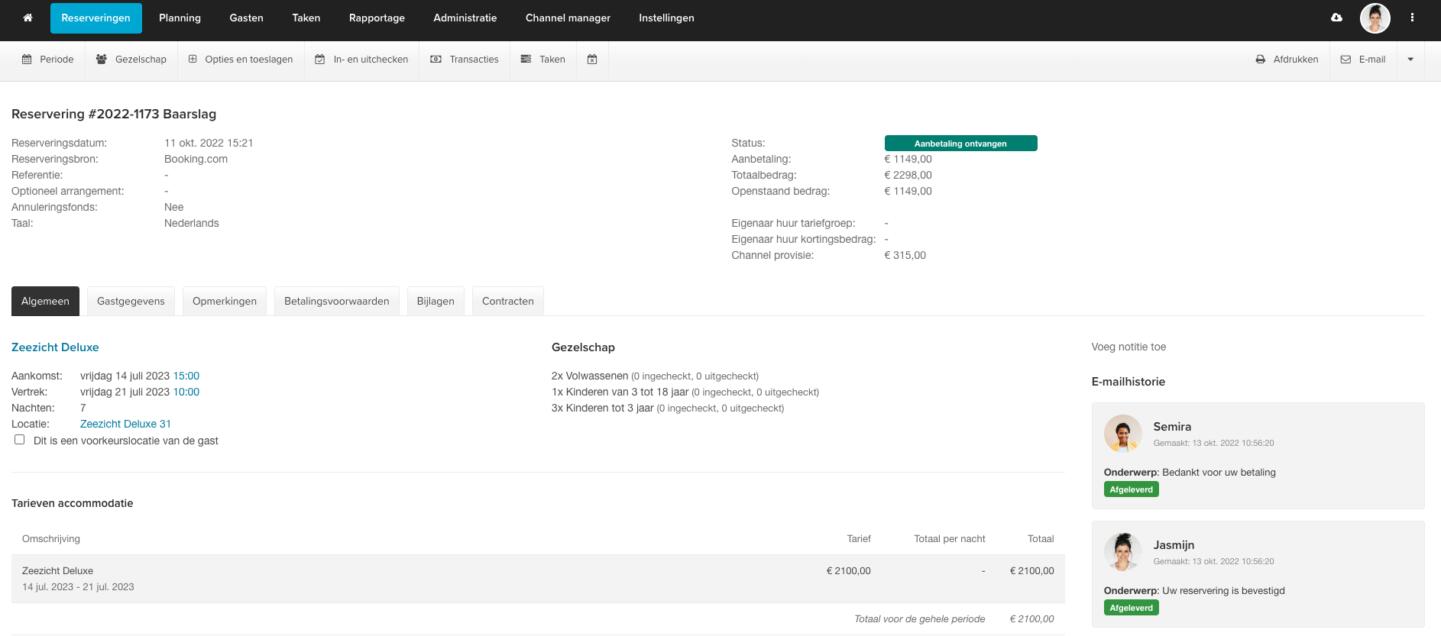
Task: Click the Zeezicht Deluxe 31 location link
Action: [125, 424]
